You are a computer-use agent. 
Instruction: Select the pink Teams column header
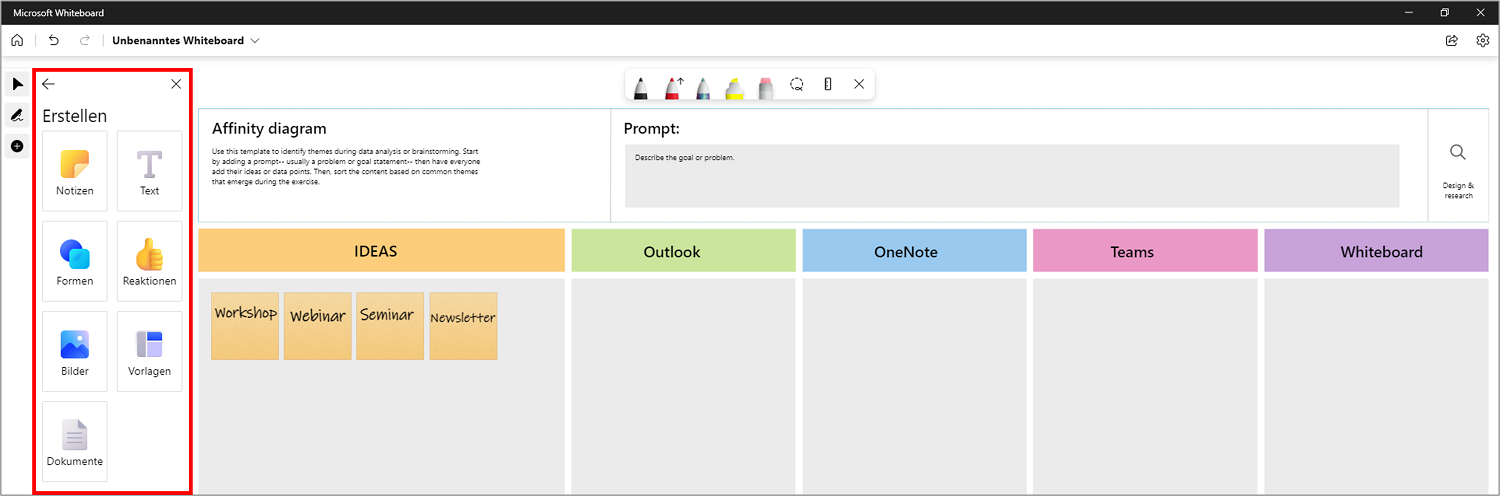point(1145,251)
